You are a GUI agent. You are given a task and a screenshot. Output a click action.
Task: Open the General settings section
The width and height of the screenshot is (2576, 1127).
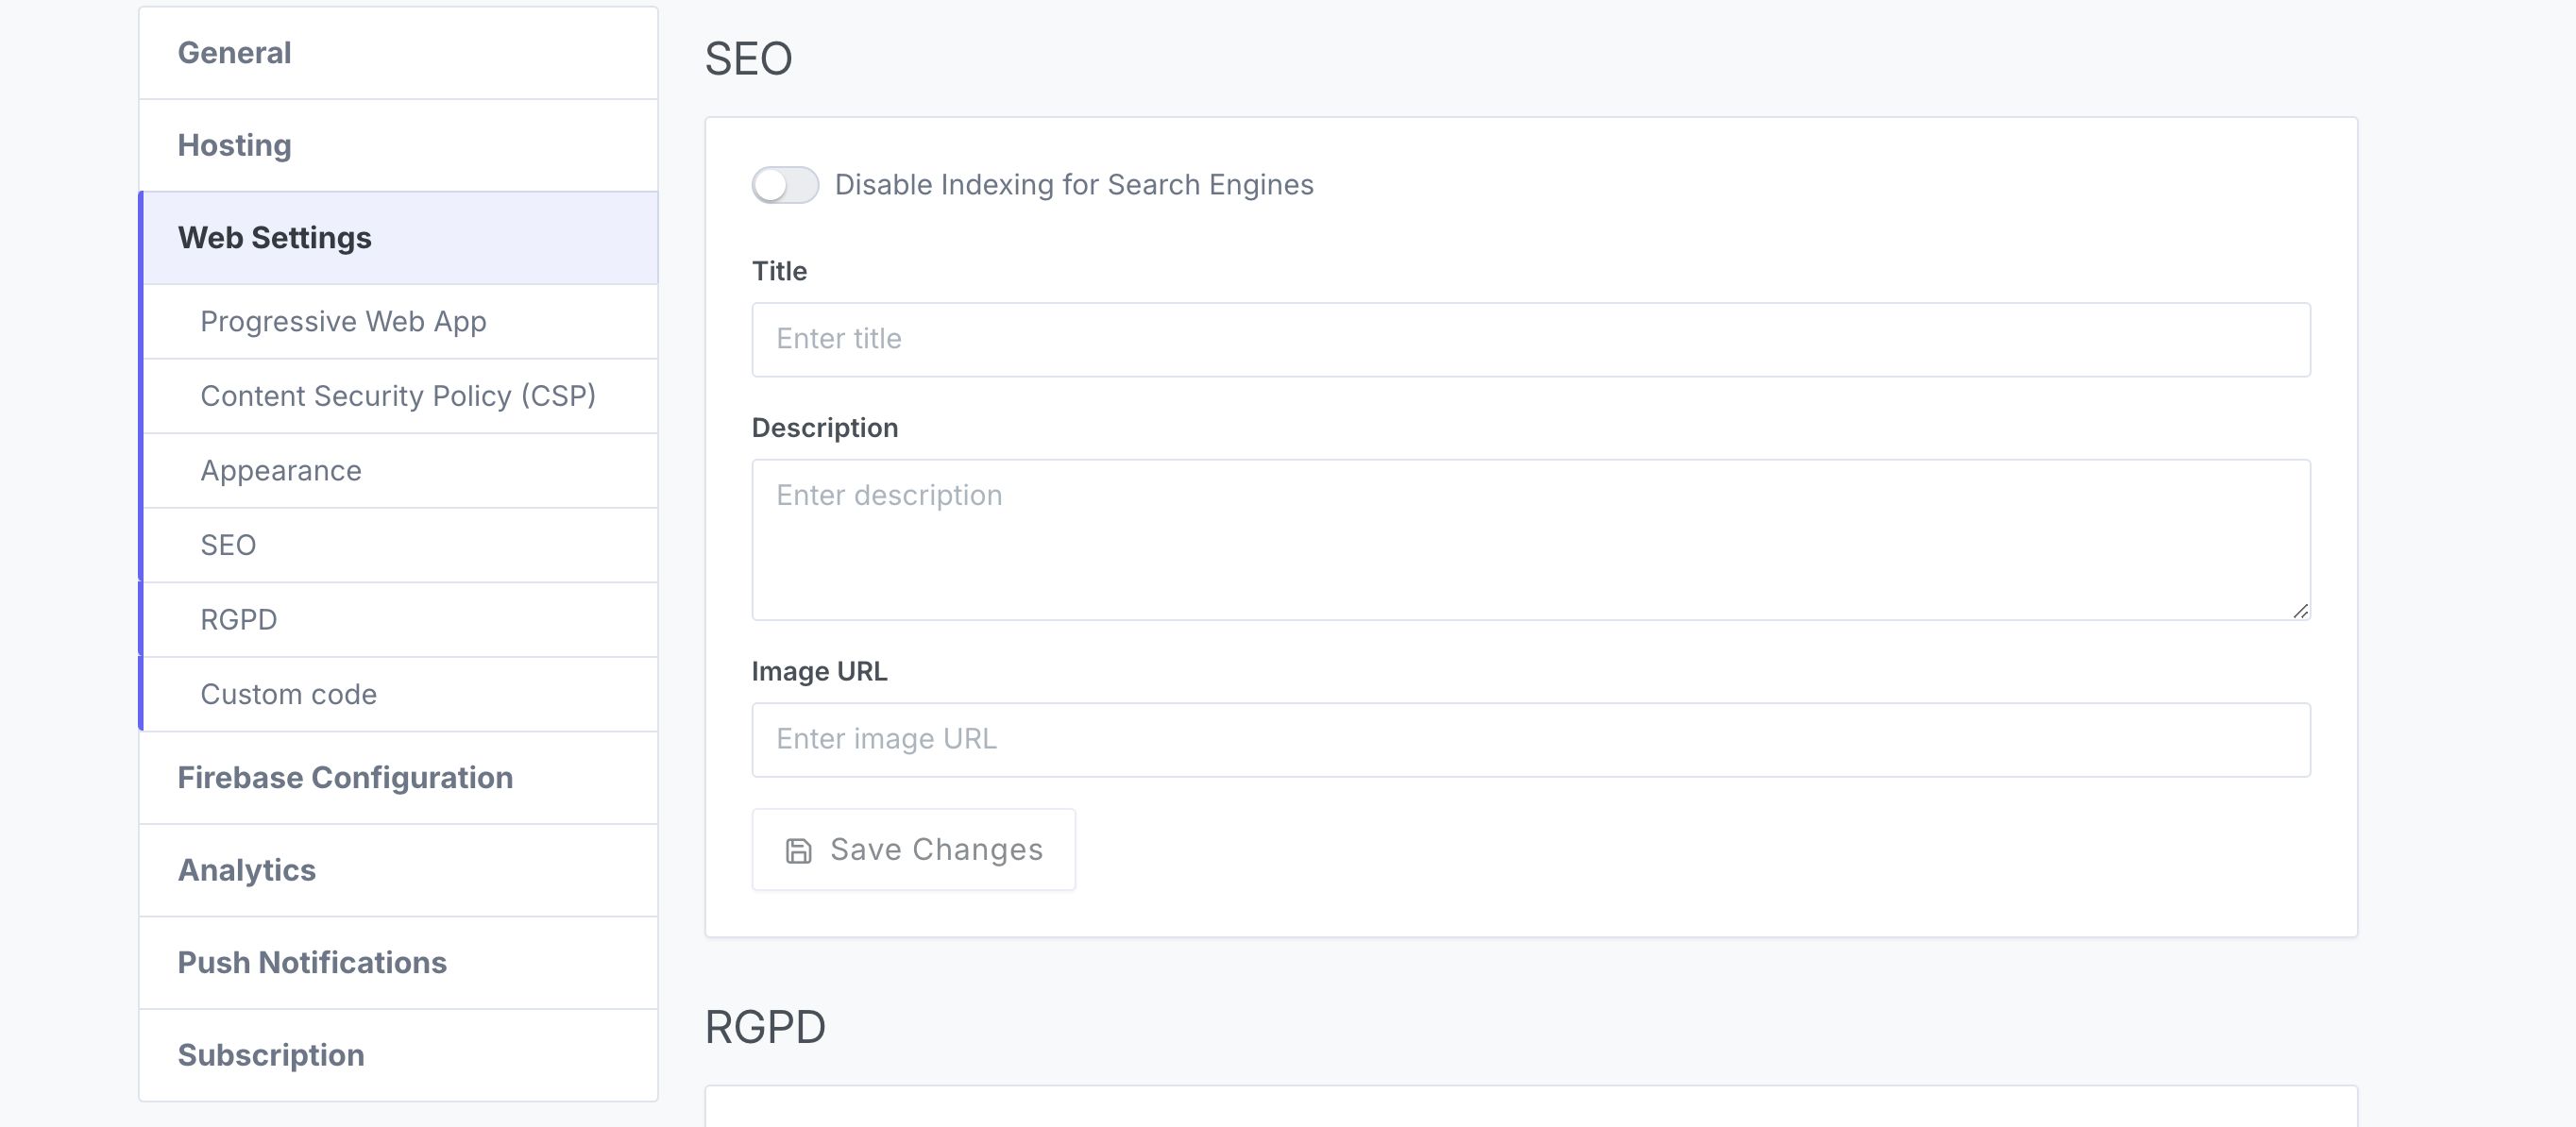233,53
